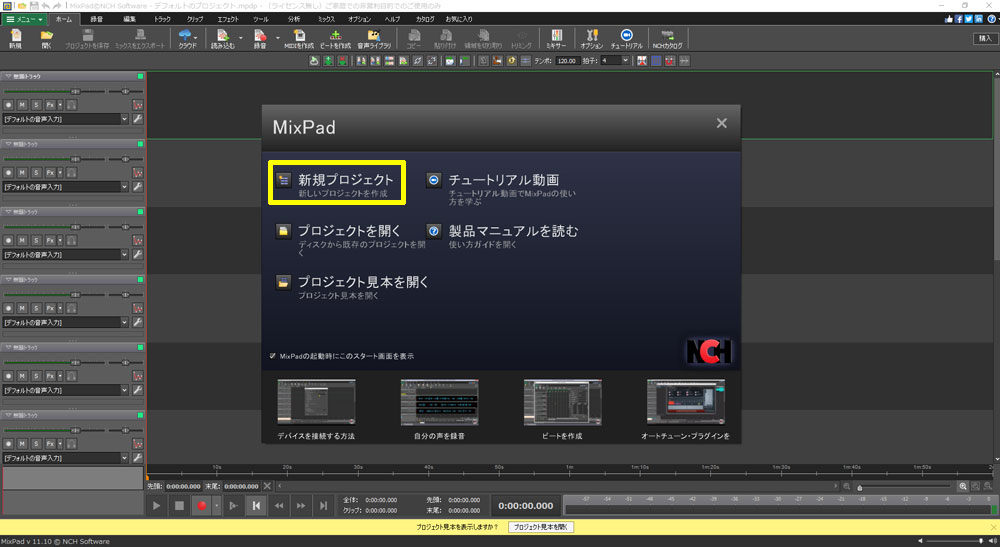Screen dimensions: 1000x547
Task: Click the 開く (Open) folder toolbar icon
Action: [47, 38]
